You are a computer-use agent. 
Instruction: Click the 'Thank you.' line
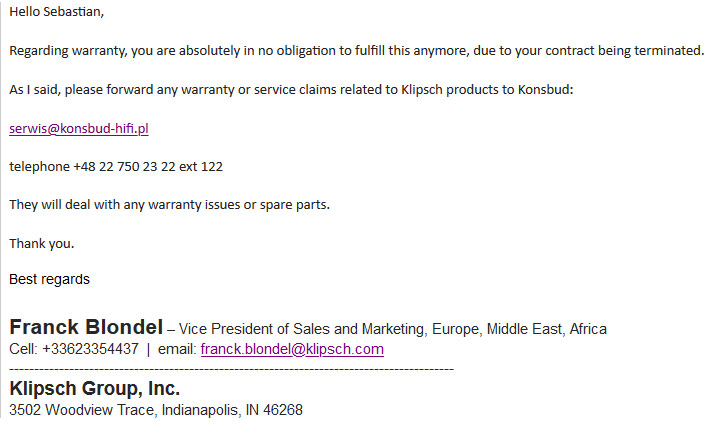click(x=42, y=243)
